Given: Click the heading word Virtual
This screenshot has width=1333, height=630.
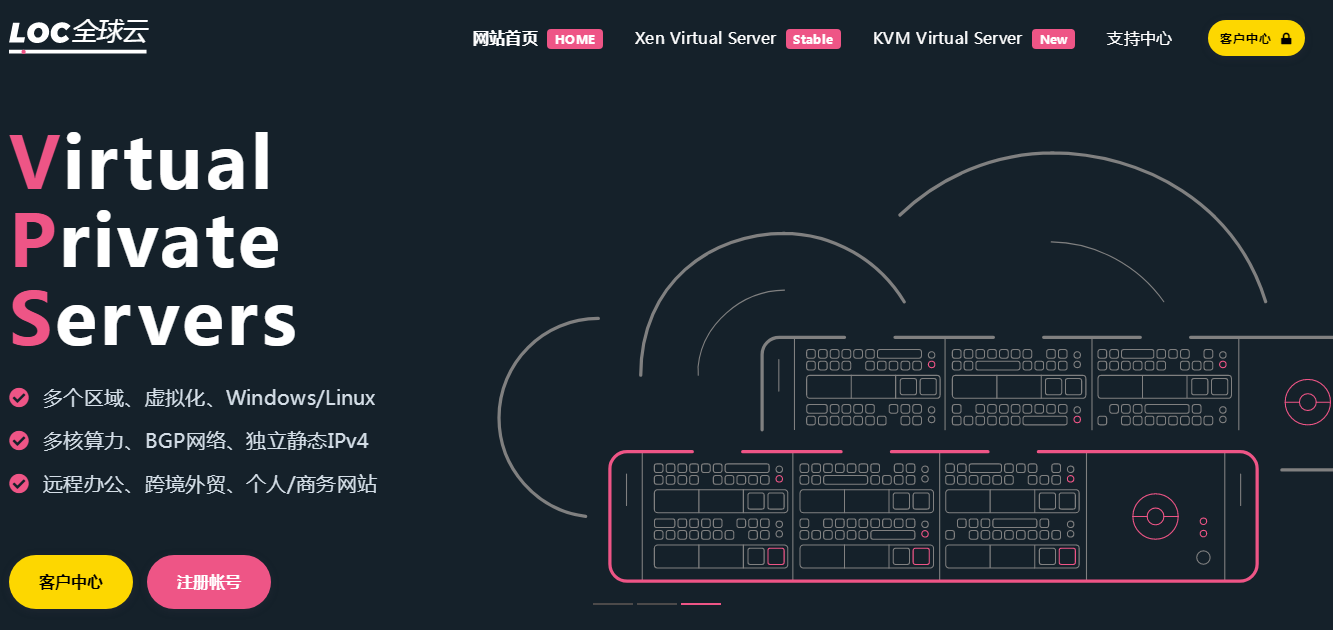Looking at the screenshot, I should (x=141, y=162).
